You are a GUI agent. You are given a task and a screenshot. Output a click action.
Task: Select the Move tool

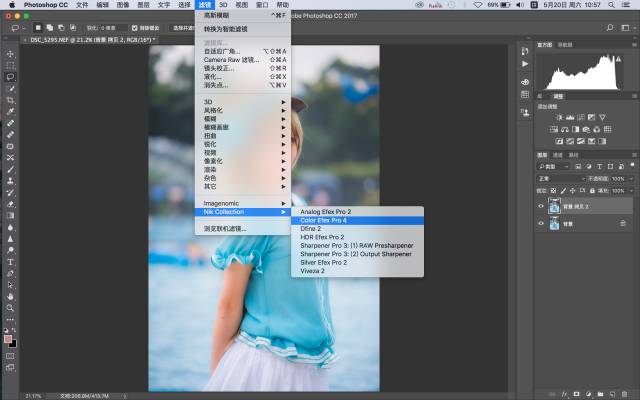[10, 53]
